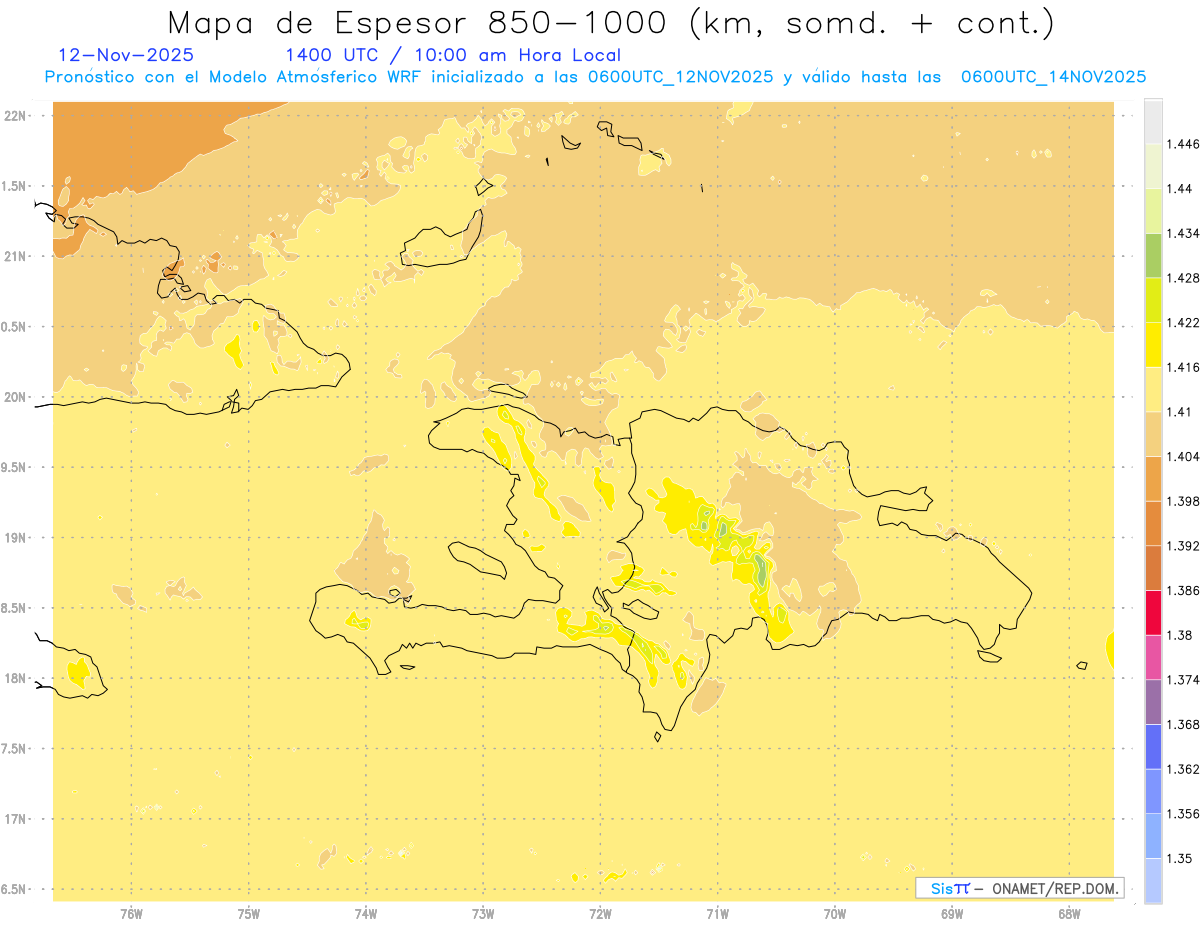This screenshot has width=1200, height=927.
Task: Click the legend value 1.35
Action: [x=1180, y=858]
